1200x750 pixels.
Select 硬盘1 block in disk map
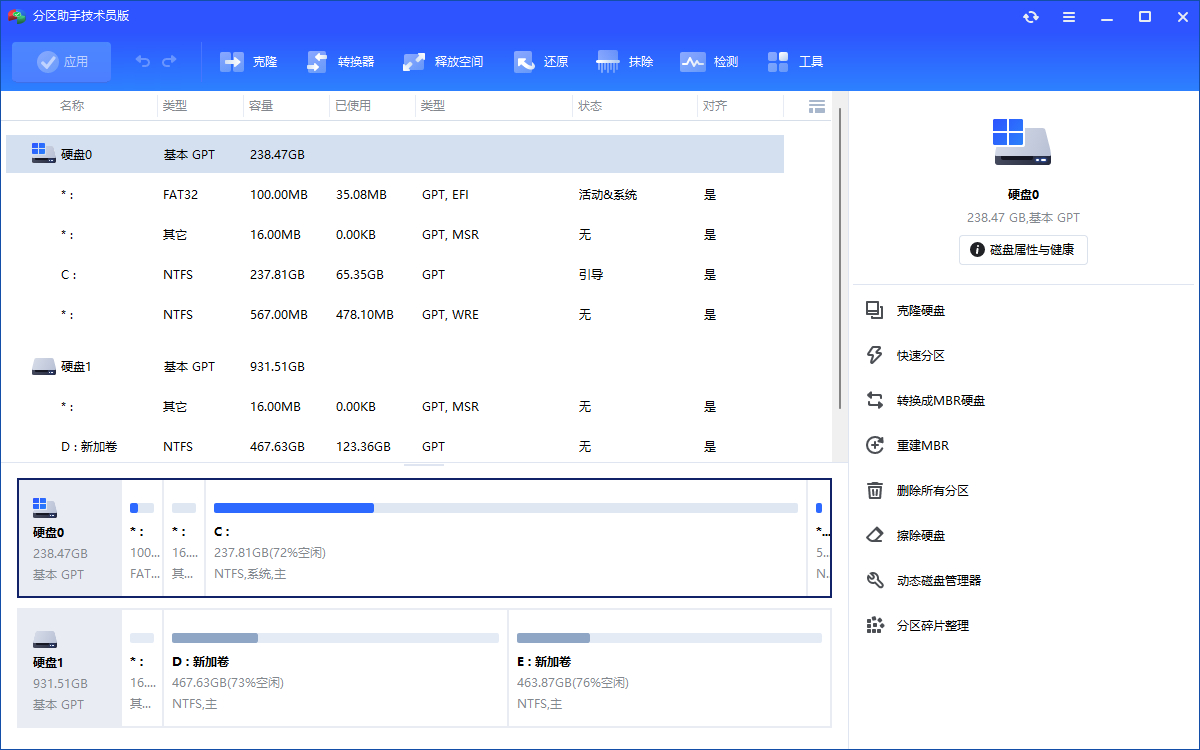point(70,668)
